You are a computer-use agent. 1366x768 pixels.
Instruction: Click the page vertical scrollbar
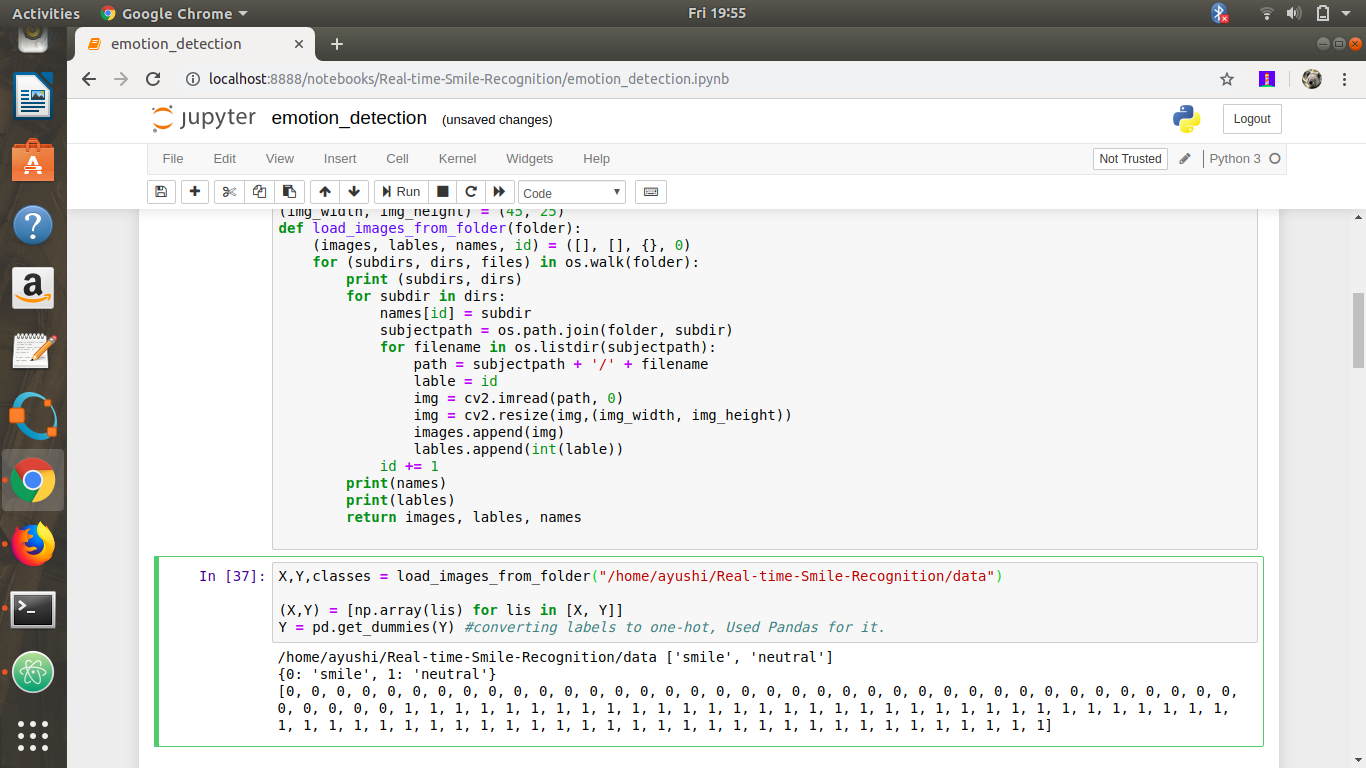[1358, 330]
